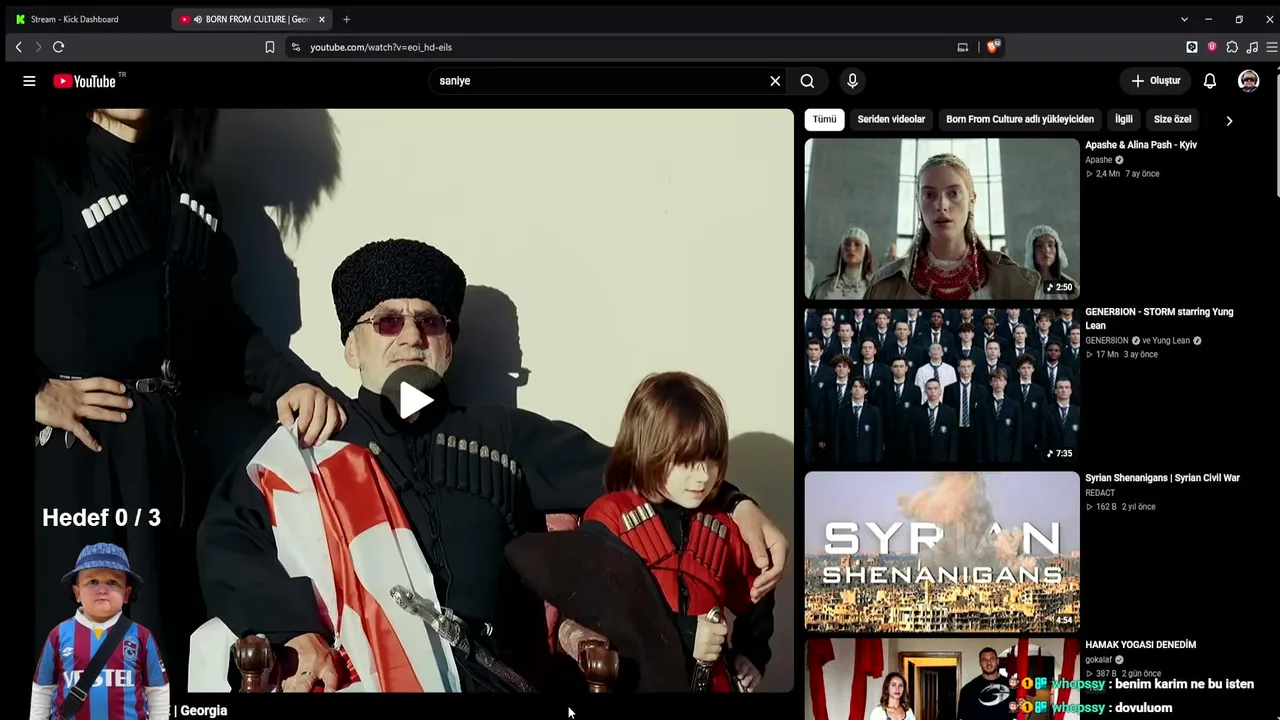Visit the Apashe channel link
The width and height of the screenshot is (1280, 720).
1098,160
